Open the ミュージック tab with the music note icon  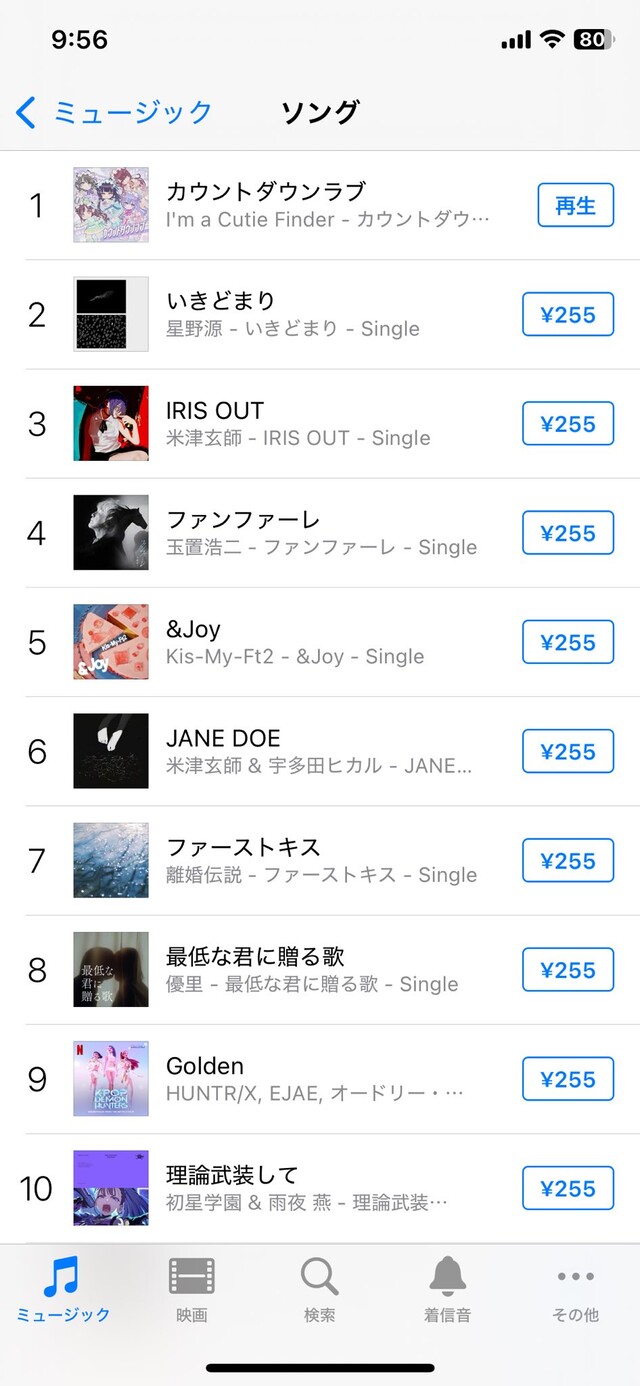(x=63, y=1289)
